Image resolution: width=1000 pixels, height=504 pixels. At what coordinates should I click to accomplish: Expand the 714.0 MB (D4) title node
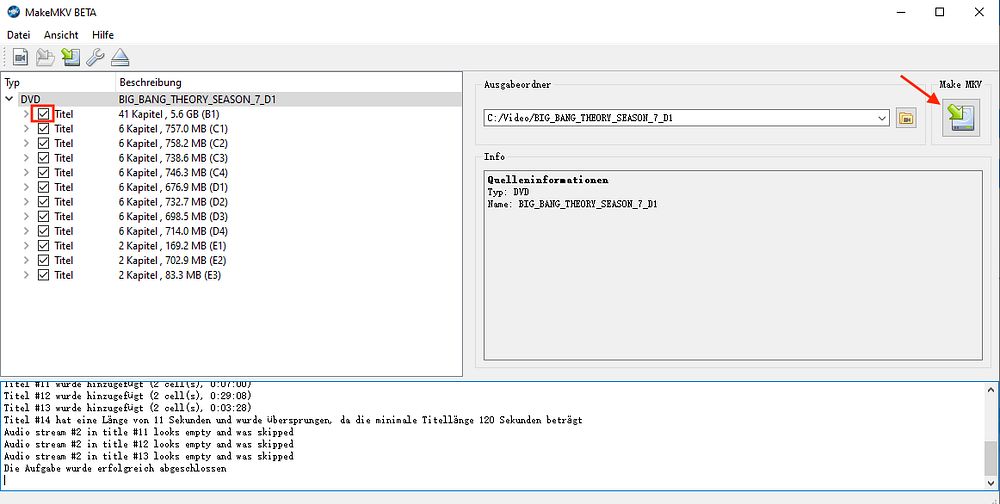pos(26,232)
